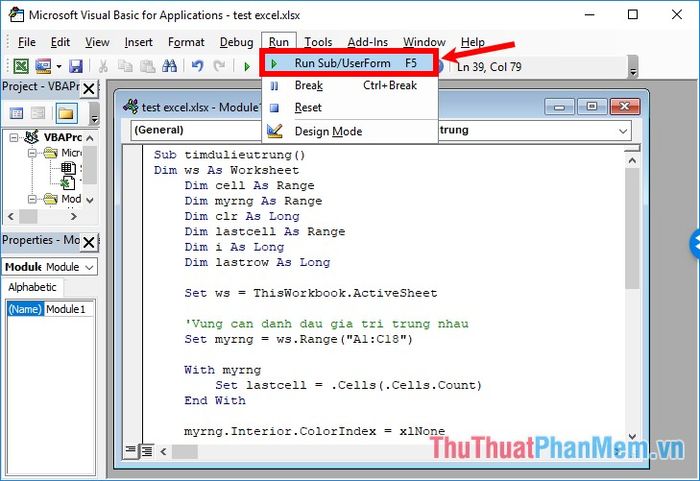This screenshot has height=481, width=700.
Task: Click the View Code icon in Project pane
Action: click(17, 113)
